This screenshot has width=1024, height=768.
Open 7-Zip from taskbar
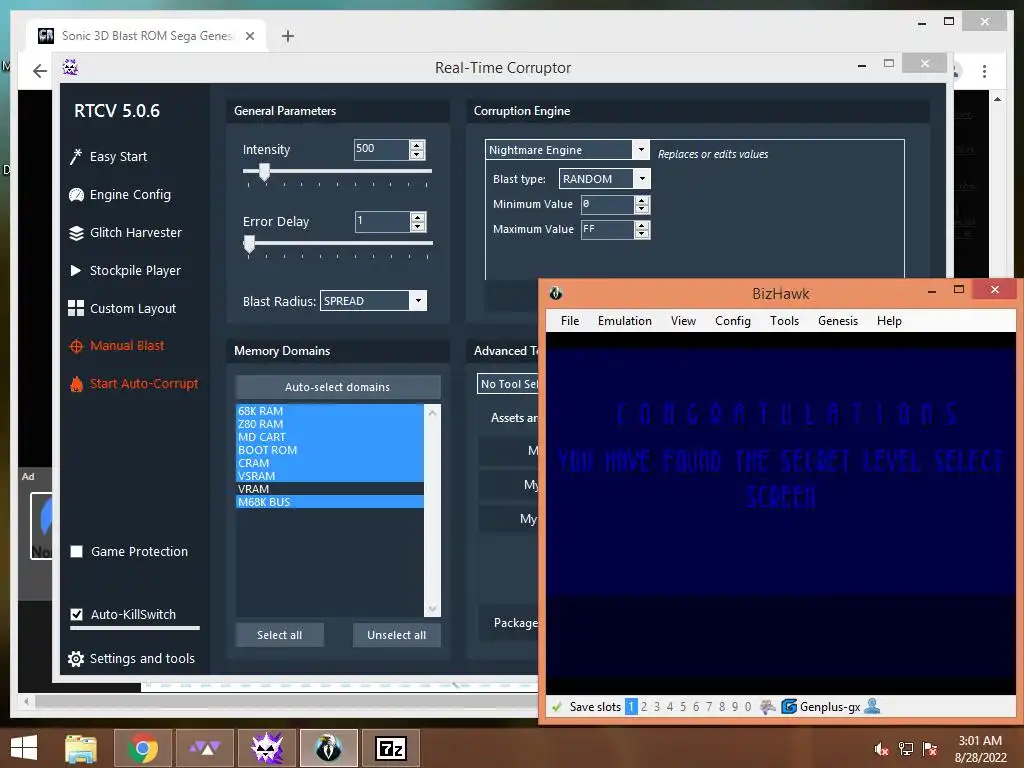[x=391, y=748]
